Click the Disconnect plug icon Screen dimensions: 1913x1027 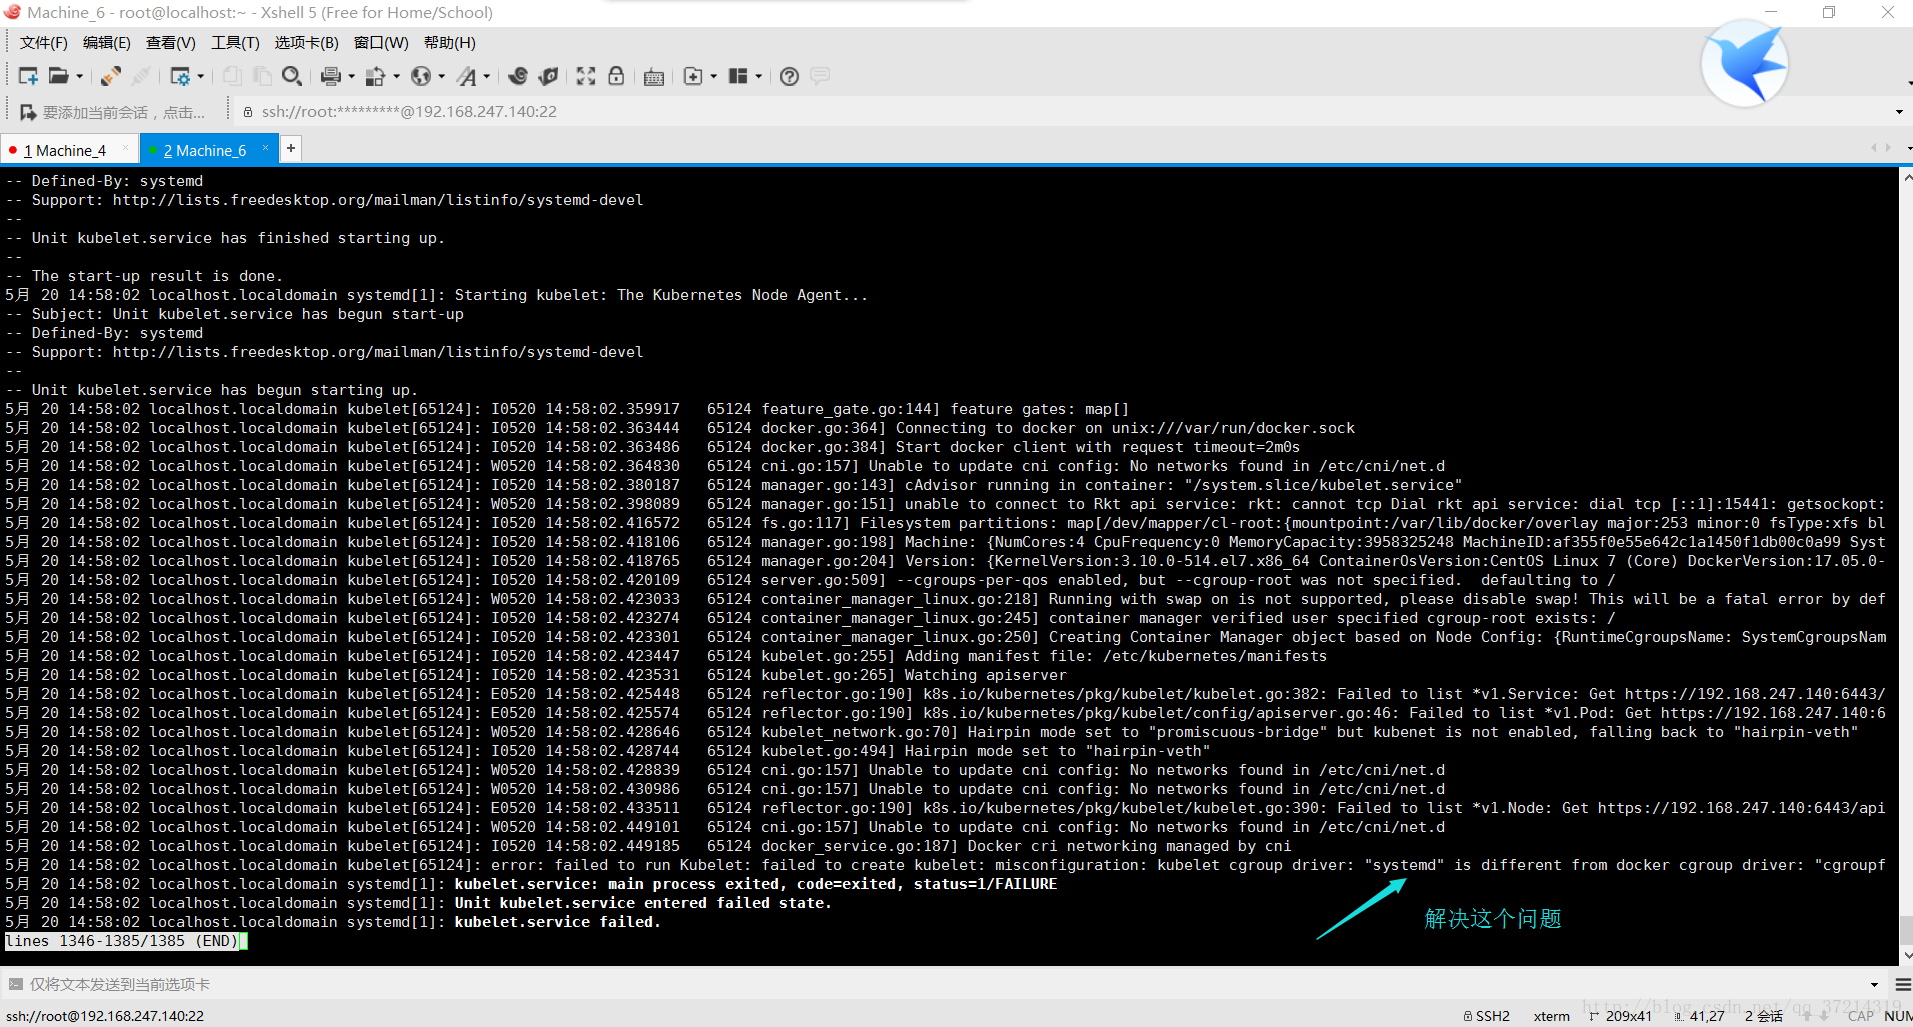(111, 76)
